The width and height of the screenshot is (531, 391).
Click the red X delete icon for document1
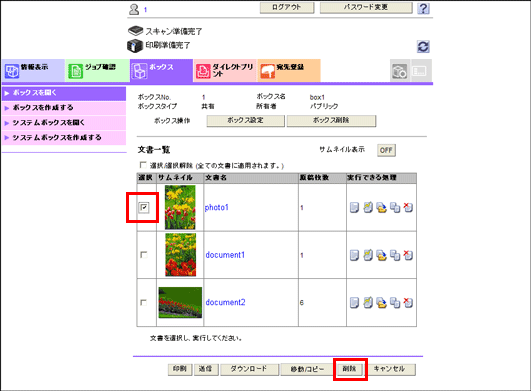click(408, 255)
